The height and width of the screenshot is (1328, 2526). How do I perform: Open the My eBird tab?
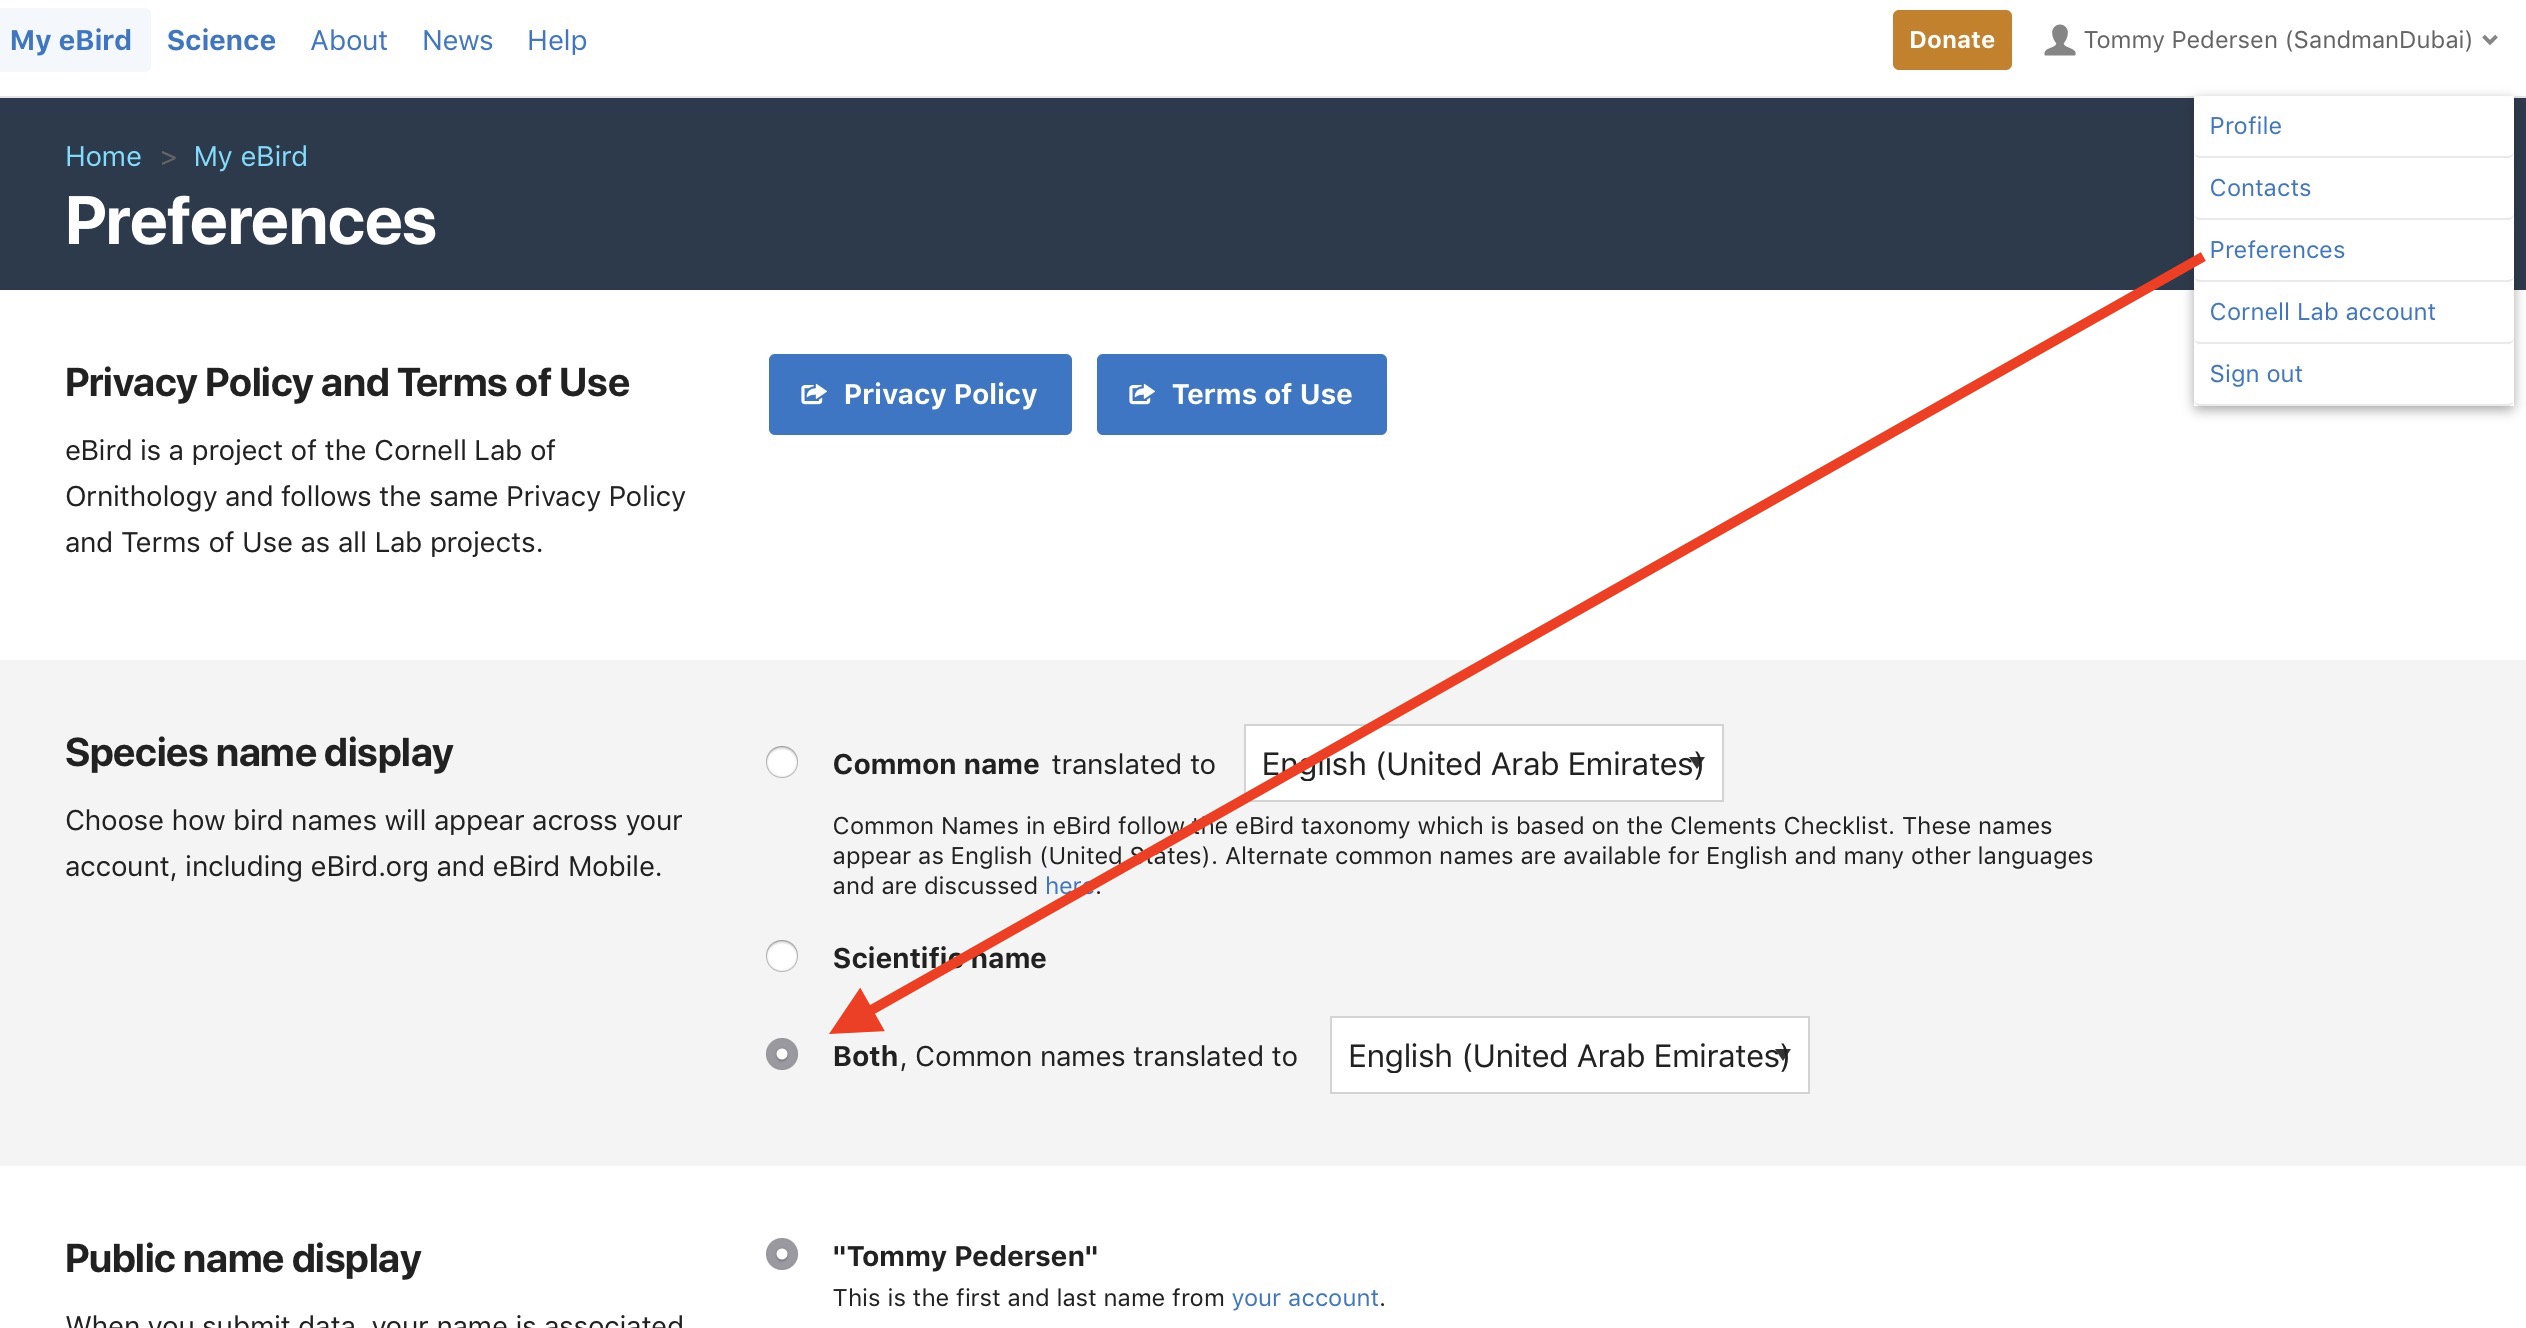[x=72, y=40]
